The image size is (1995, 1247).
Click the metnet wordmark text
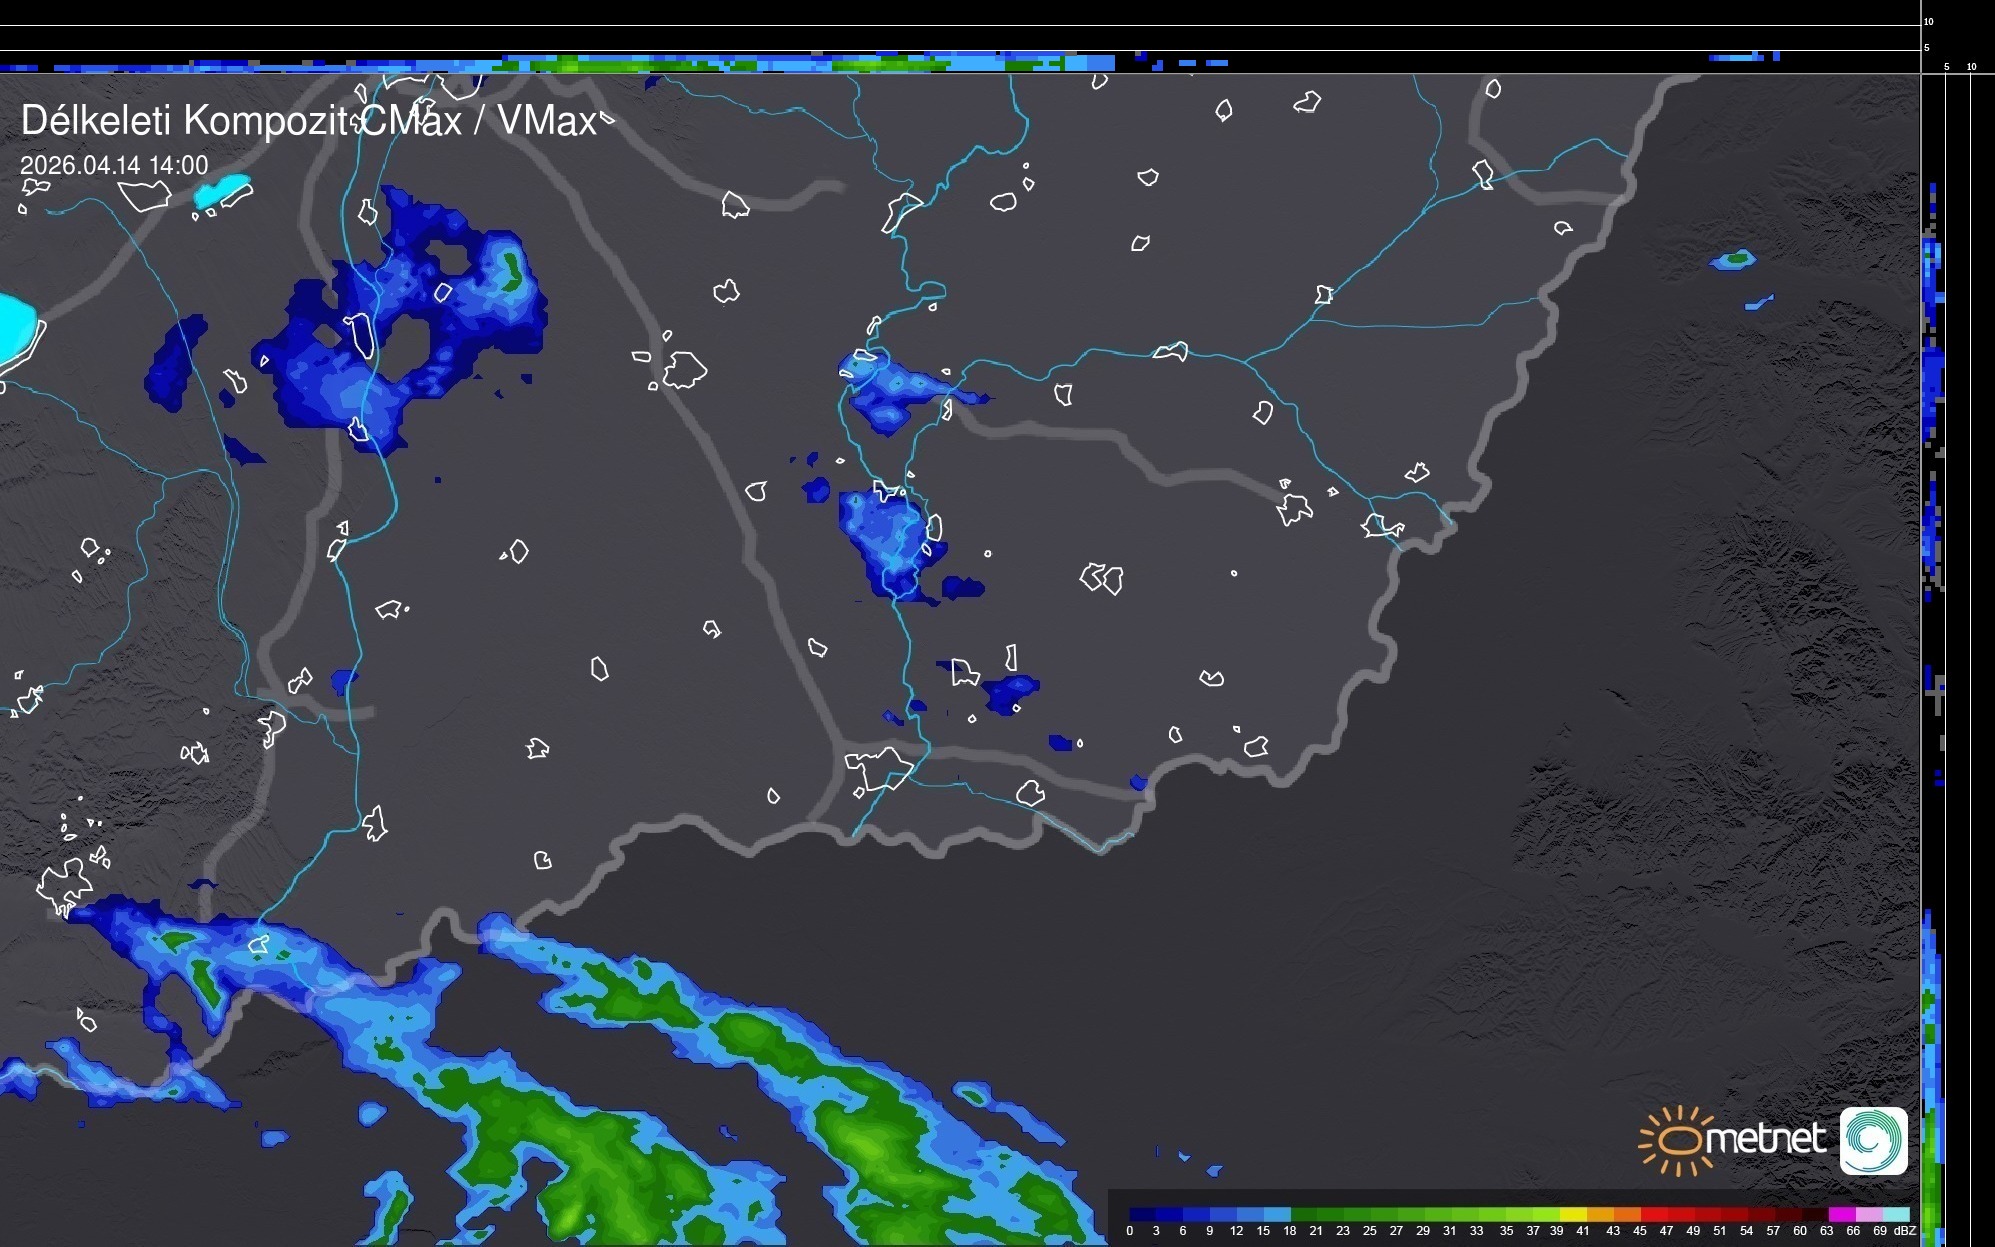(x=1765, y=1140)
